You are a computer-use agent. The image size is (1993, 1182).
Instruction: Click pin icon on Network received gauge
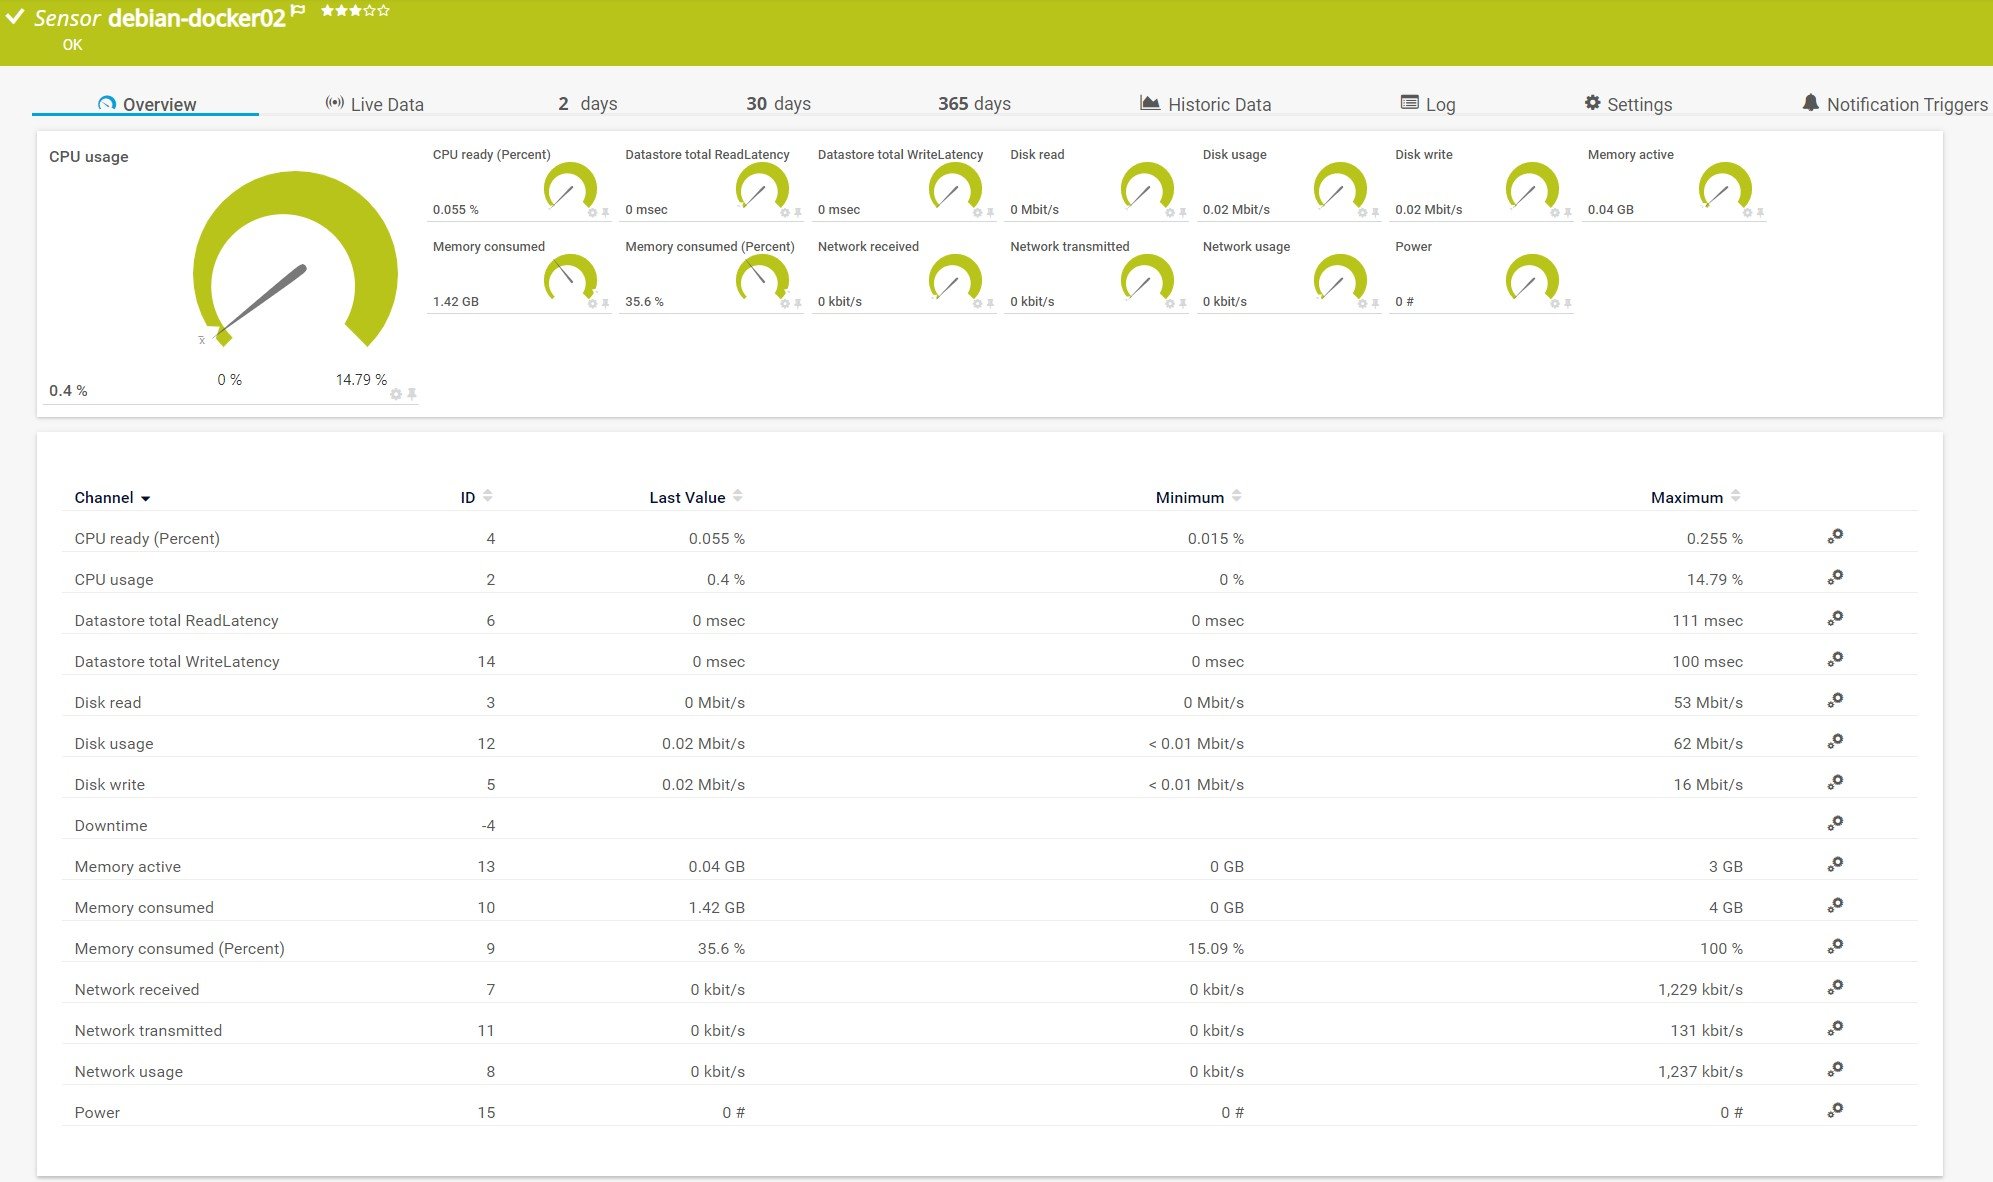pyautogui.click(x=990, y=304)
